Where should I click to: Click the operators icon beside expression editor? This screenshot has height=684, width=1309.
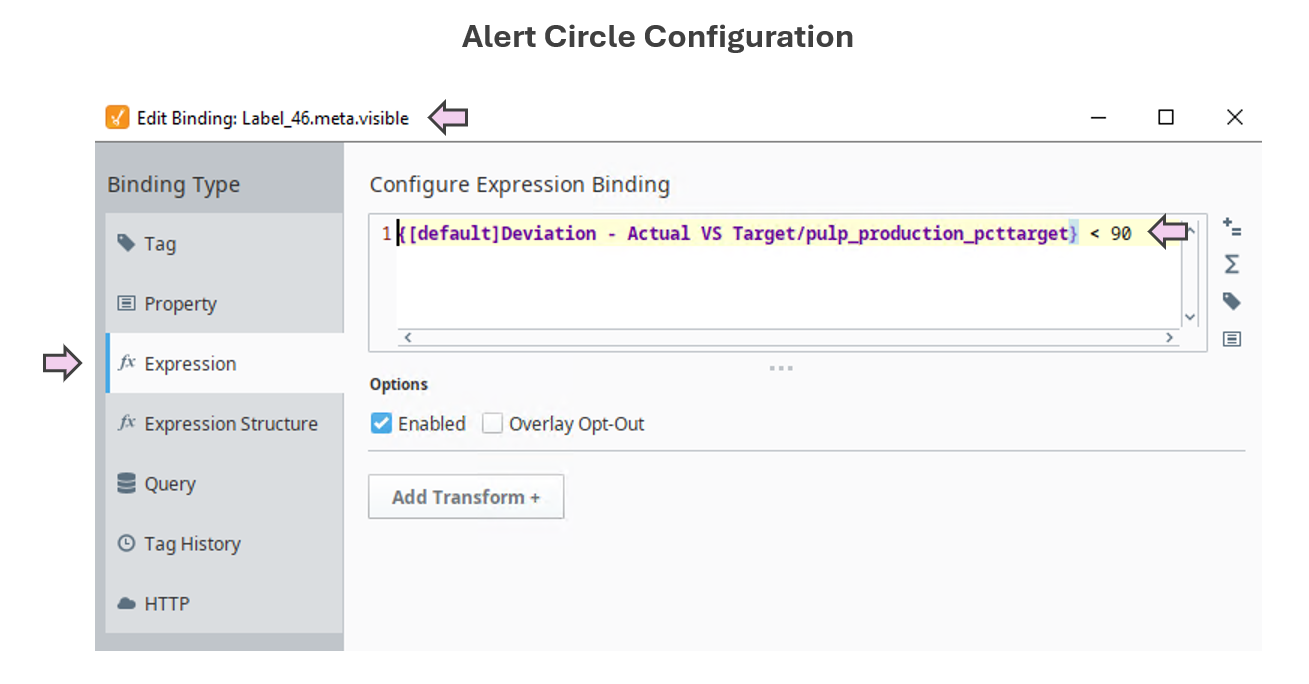click(x=1232, y=228)
